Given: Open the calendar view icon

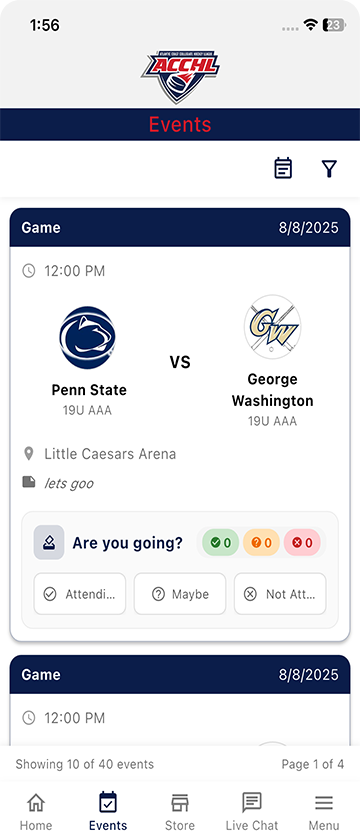Looking at the screenshot, I should point(283,168).
